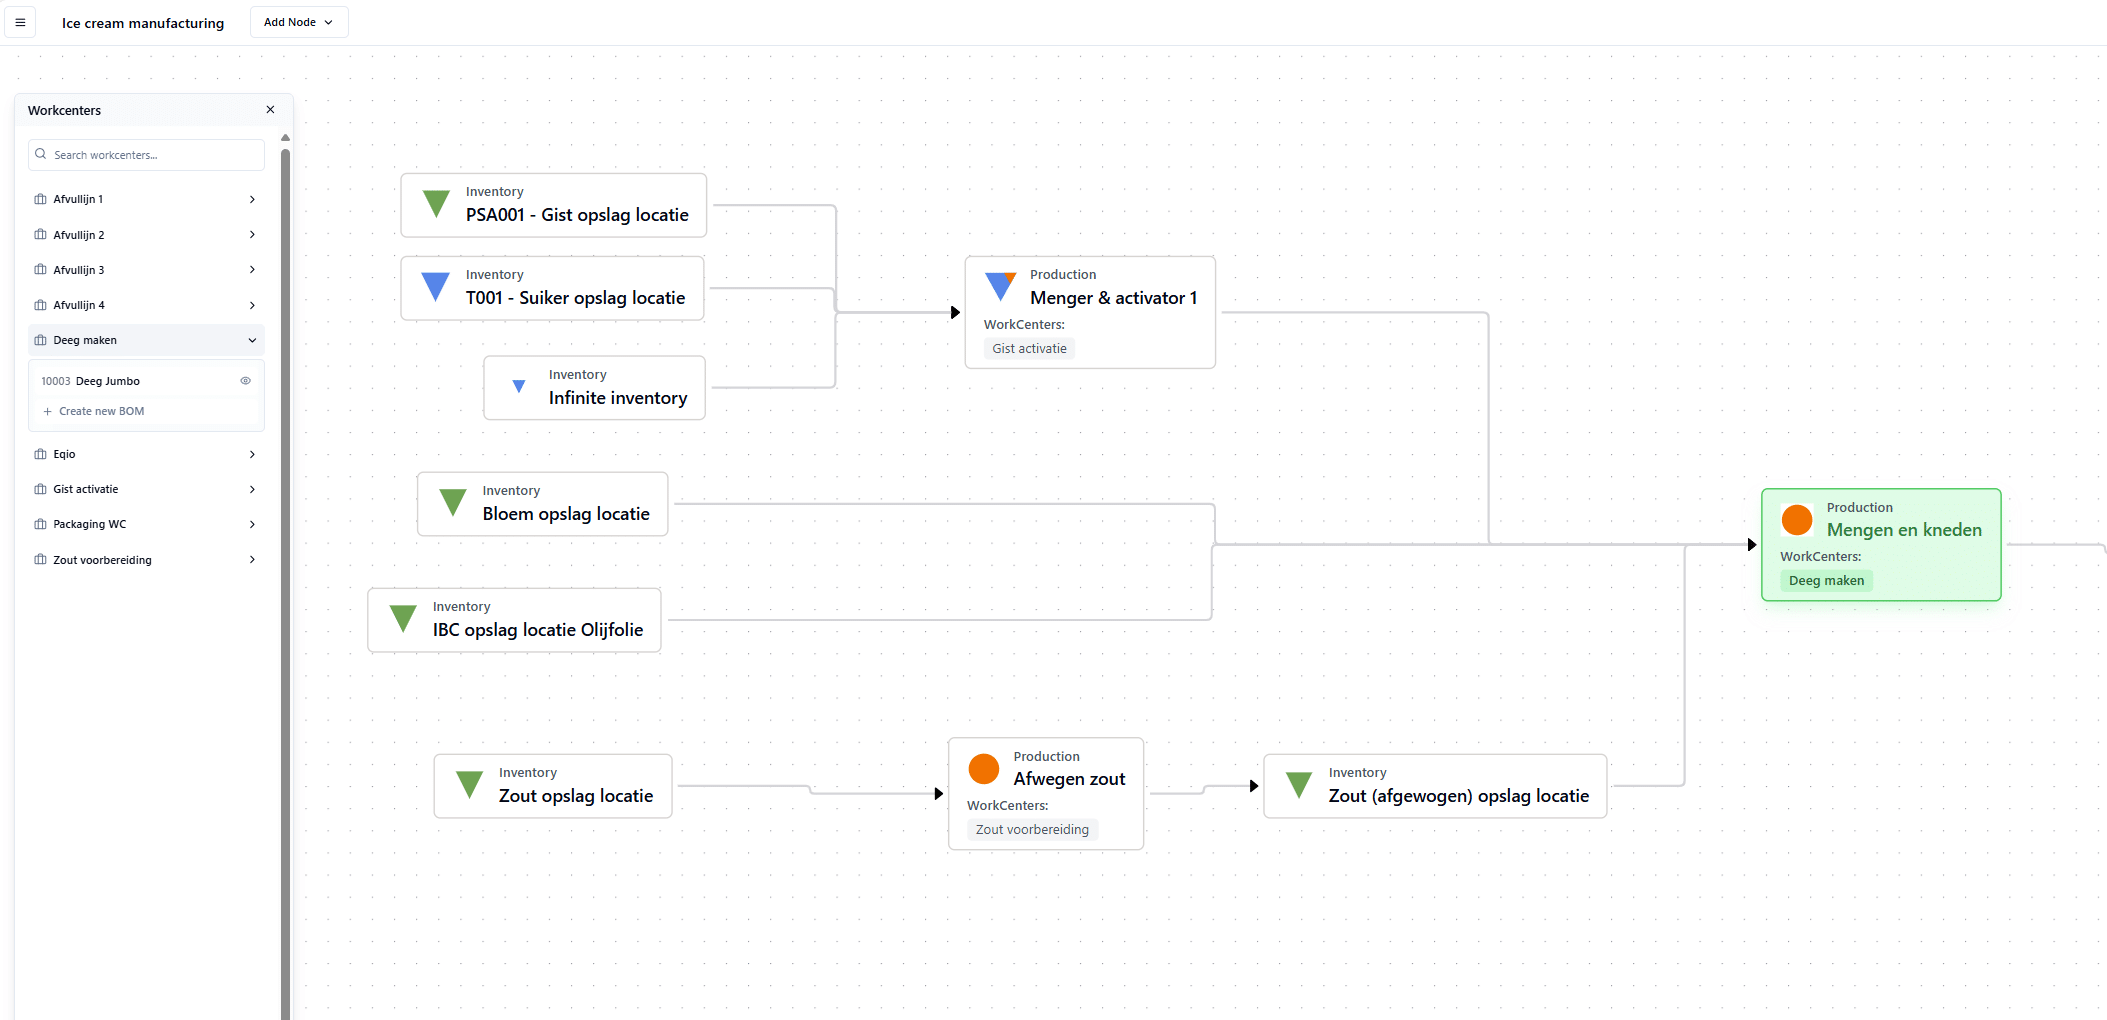2107x1020 pixels.
Task: Collapse the Deeg maken workcenter
Action: click(252, 340)
